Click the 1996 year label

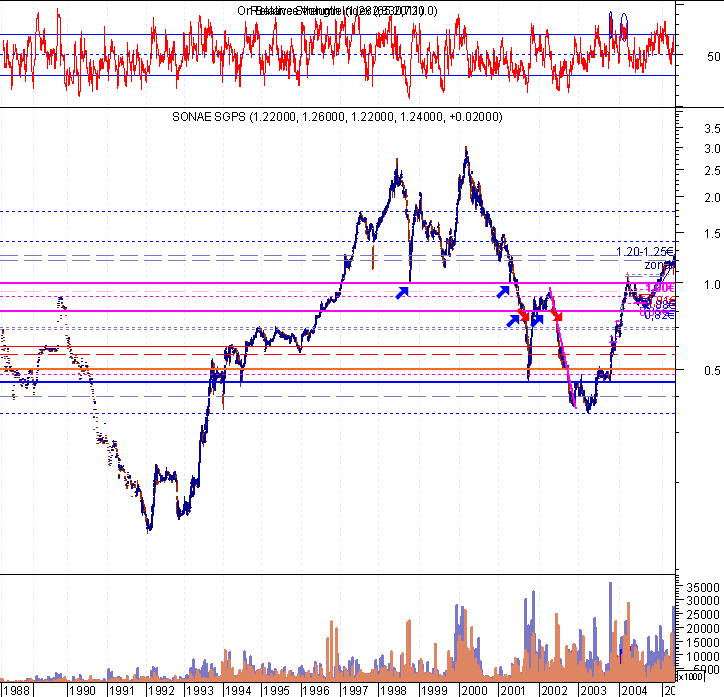click(x=316, y=691)
